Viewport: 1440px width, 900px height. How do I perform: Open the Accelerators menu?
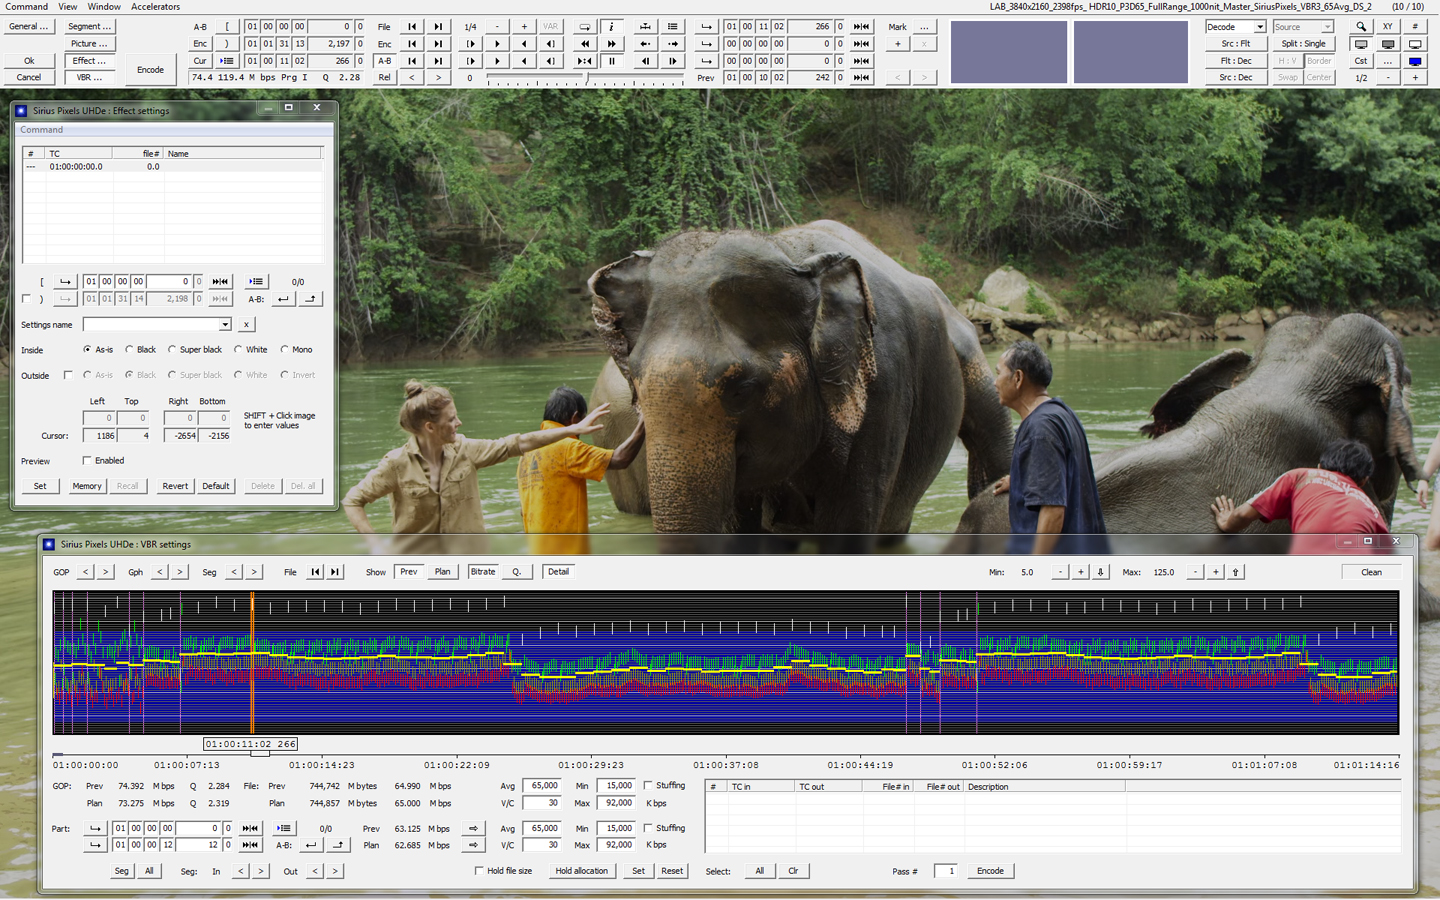(156, 6)
